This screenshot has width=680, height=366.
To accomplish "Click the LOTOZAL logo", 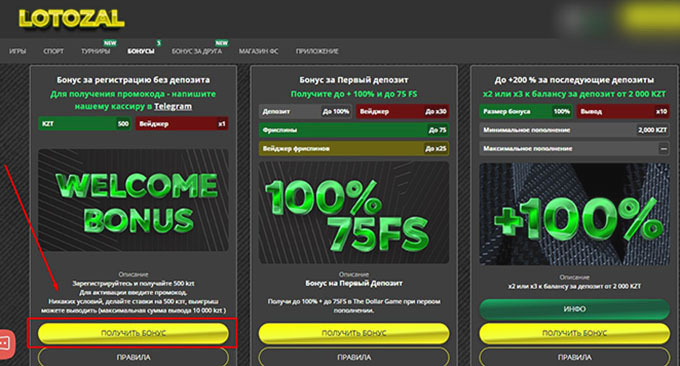I will (x=72, y=19).
